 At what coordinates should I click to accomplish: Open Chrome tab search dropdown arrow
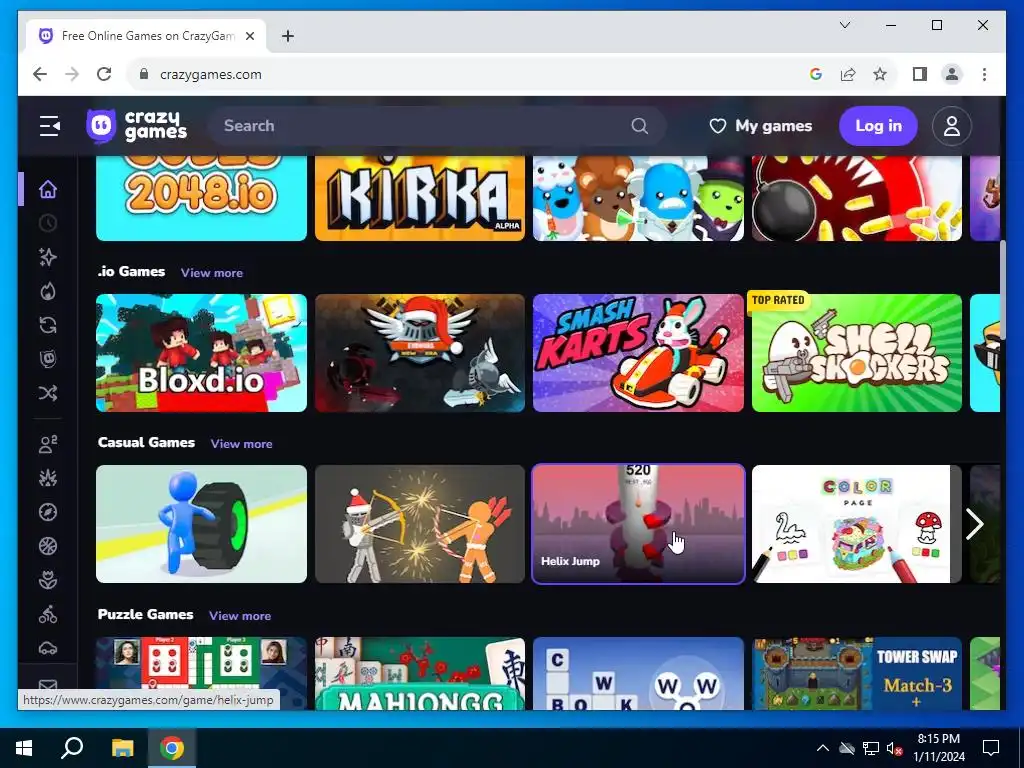click(844, 25)
